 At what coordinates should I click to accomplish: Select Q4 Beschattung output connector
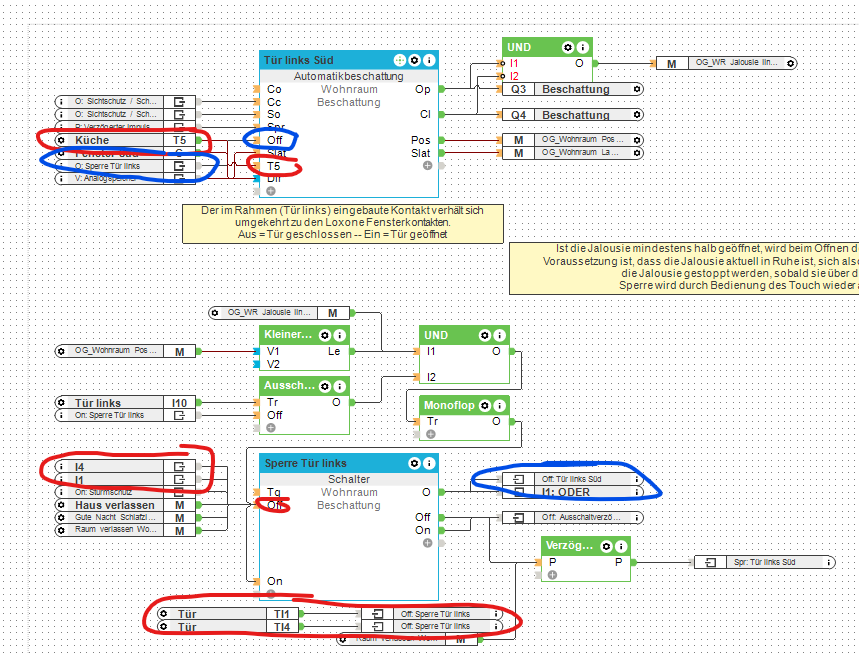coord(572,115)
